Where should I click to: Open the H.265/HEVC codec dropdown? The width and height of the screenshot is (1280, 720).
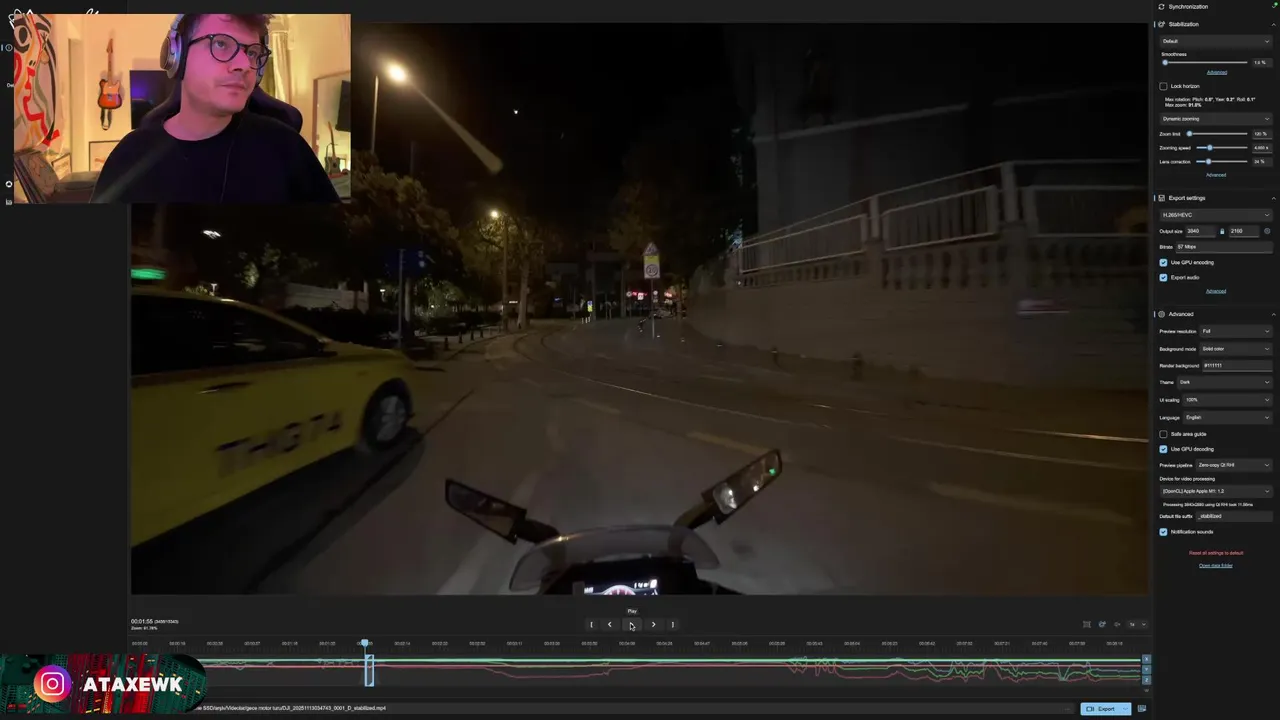pos(1215,215)
